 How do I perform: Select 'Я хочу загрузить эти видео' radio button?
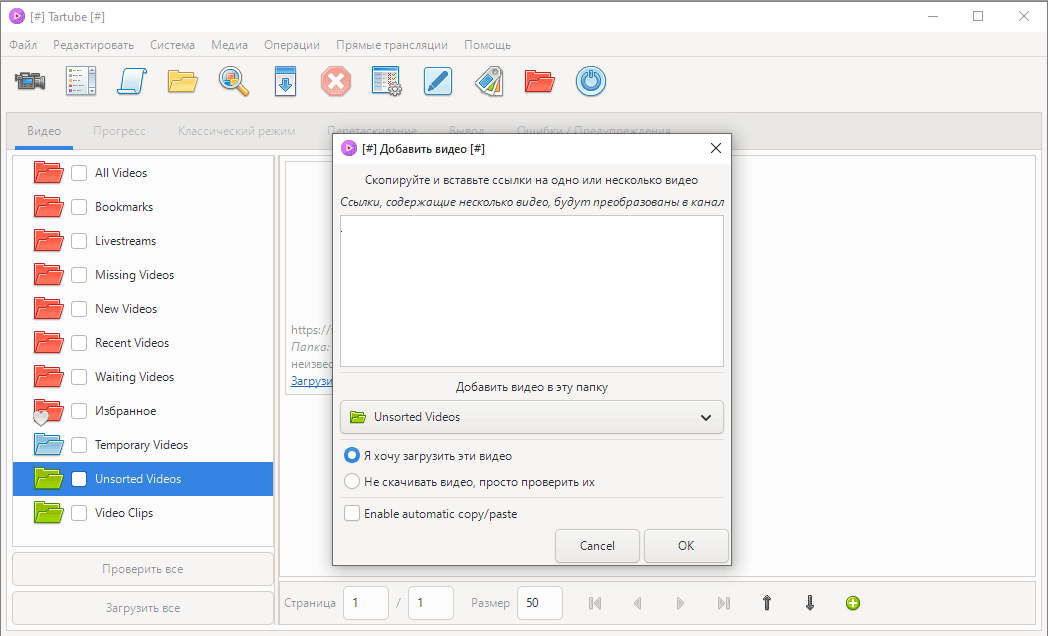click(352, 456)
